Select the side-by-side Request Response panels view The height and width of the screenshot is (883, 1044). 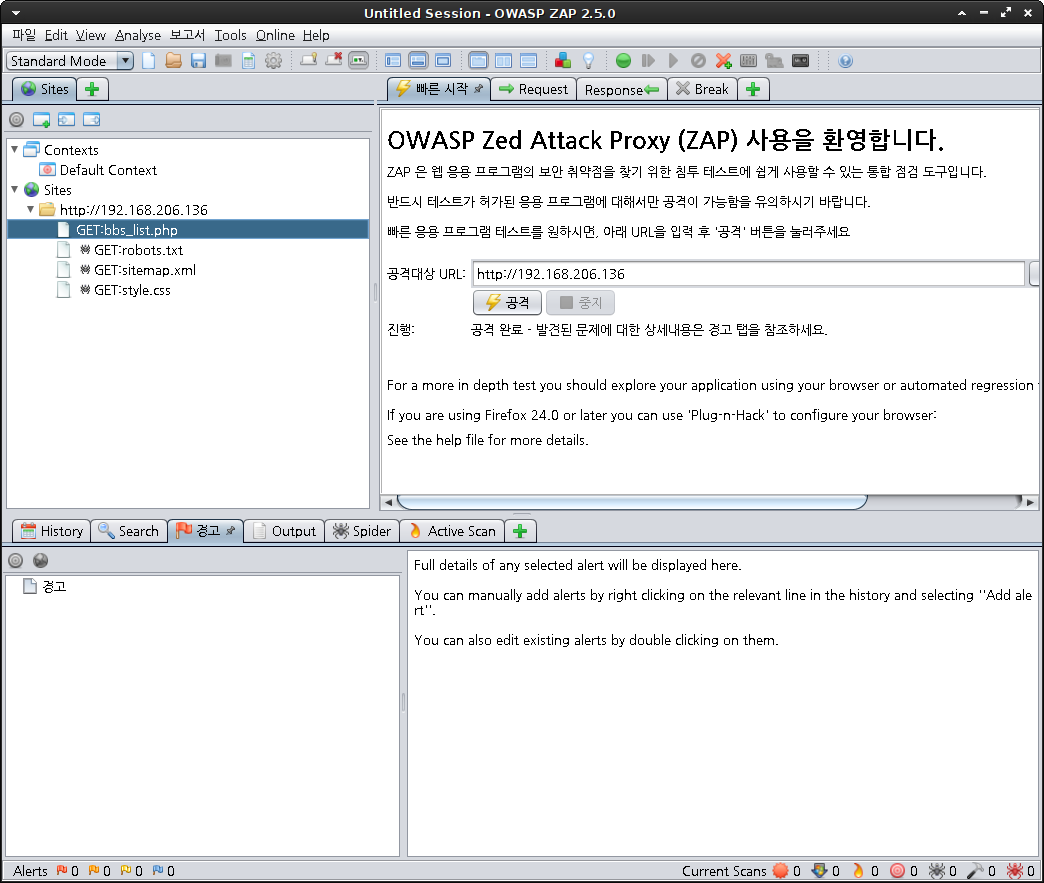click(x=503, y=61)
